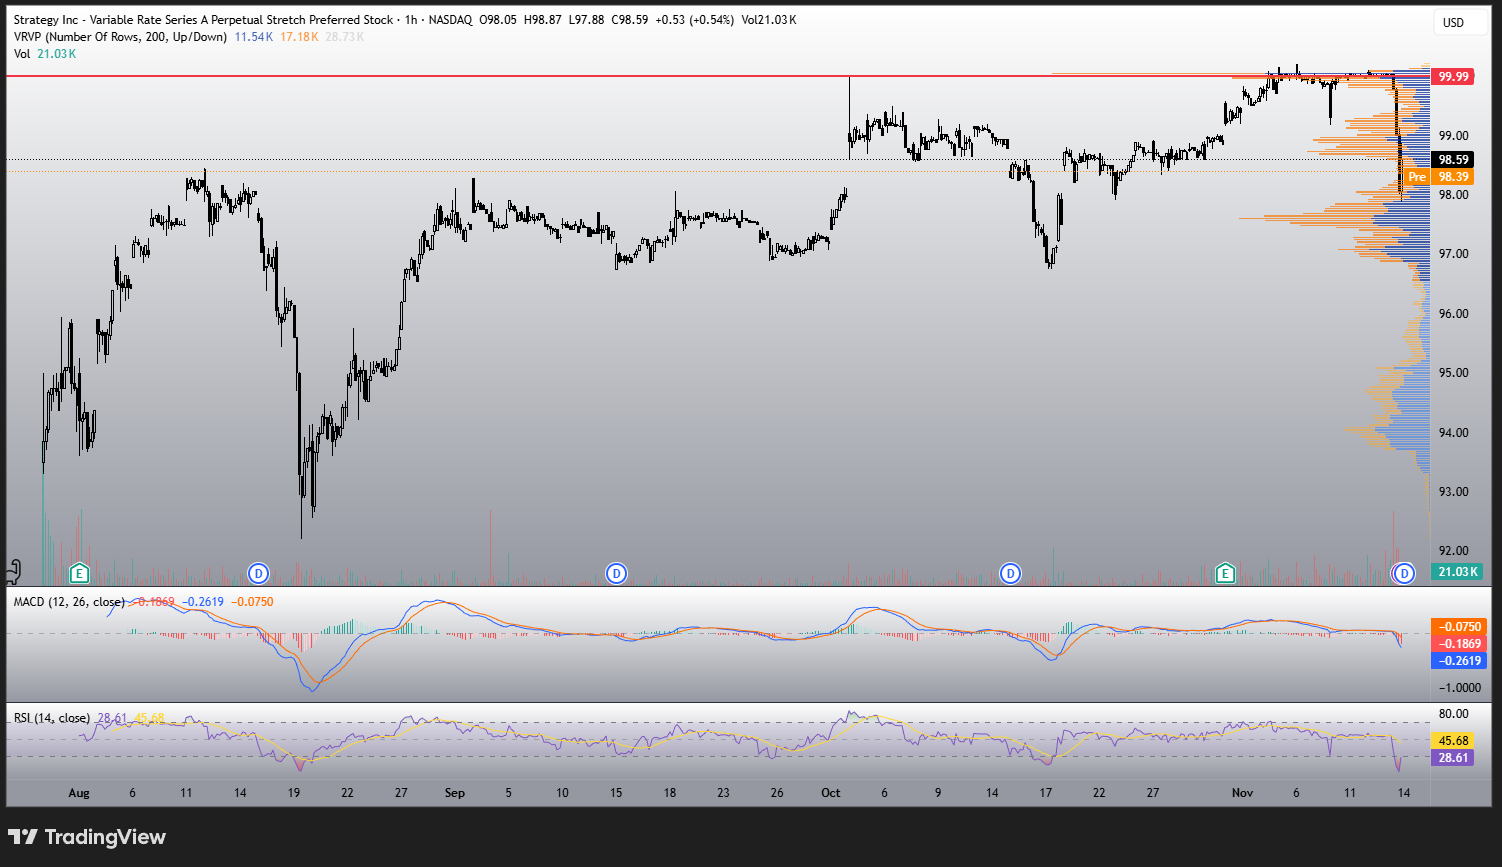Select the RSI (14, close) legend
This screenshot has height=867, width=1502.
pyautogui.click(x=52, y=718)
